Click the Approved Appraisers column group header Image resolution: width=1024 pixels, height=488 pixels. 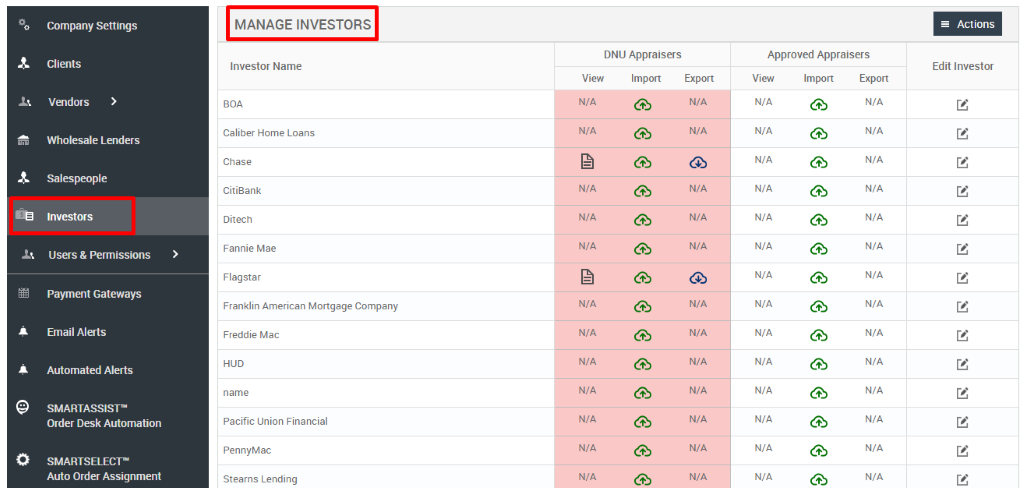[x=818, y=55]
